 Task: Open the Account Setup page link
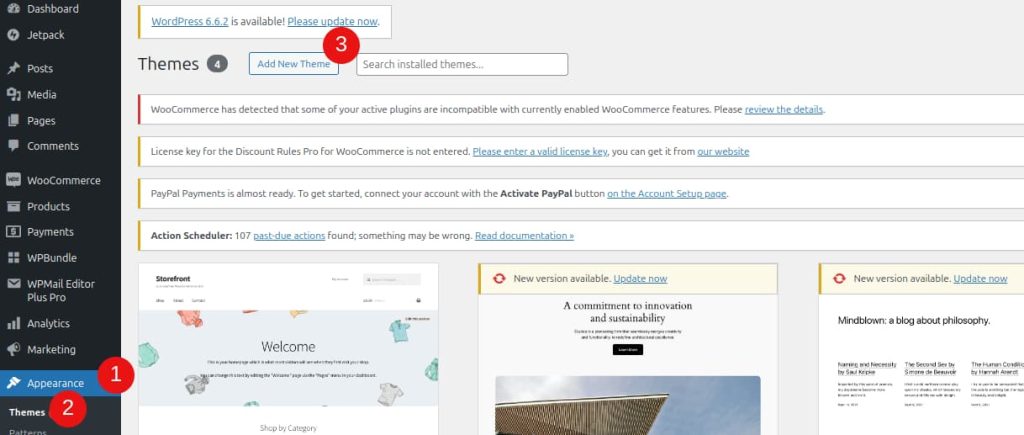[x=667, y=193]
